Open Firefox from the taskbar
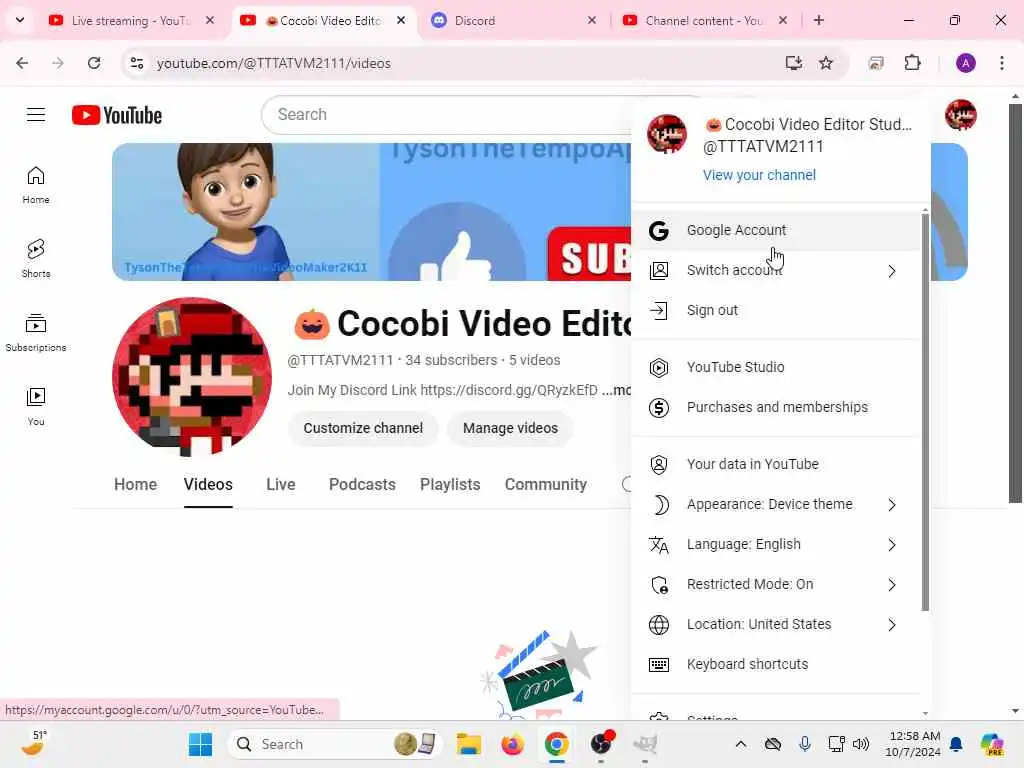 coord(513,744)
